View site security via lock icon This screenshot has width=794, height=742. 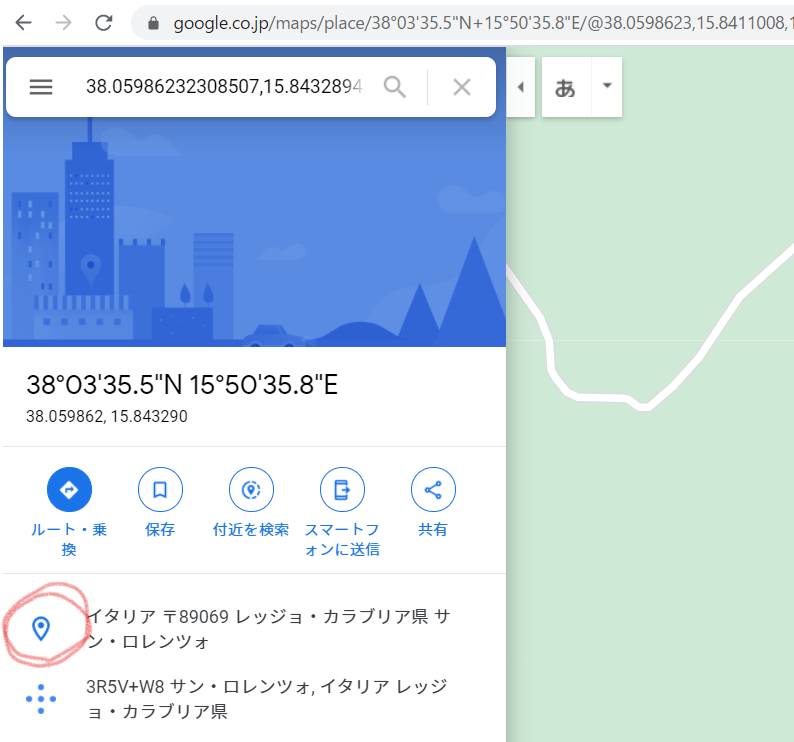pos(153,23)
